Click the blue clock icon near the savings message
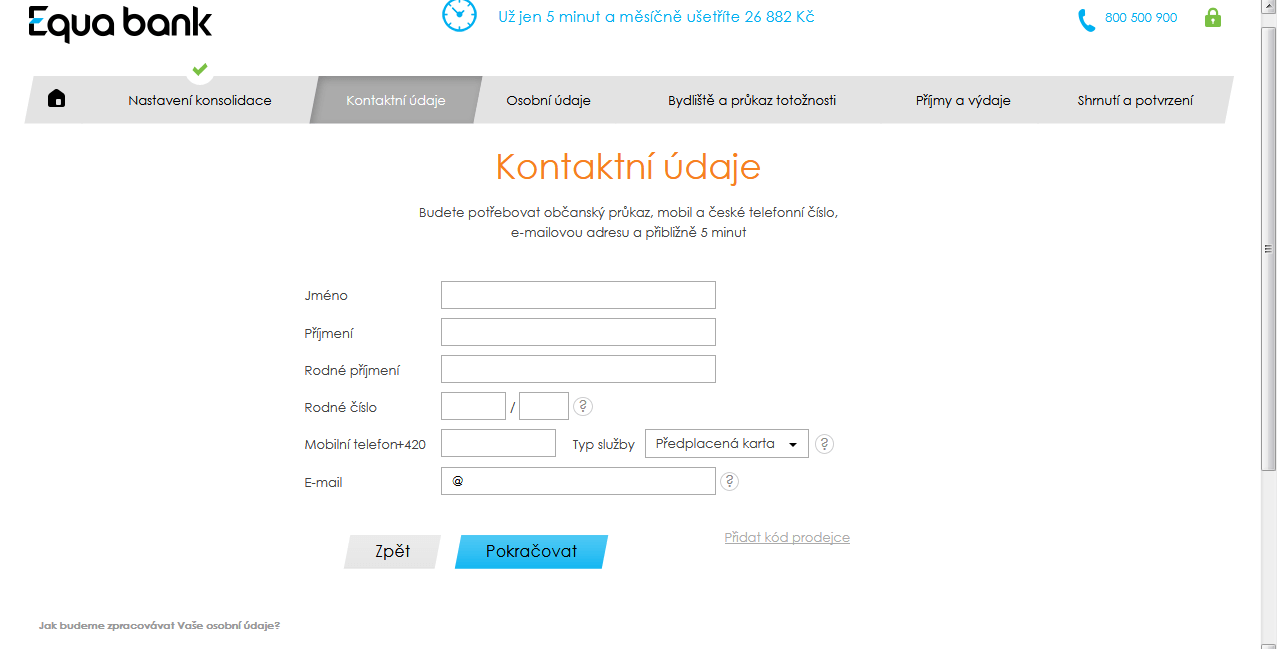This screenshot has width=1277, height=649. 459,17
